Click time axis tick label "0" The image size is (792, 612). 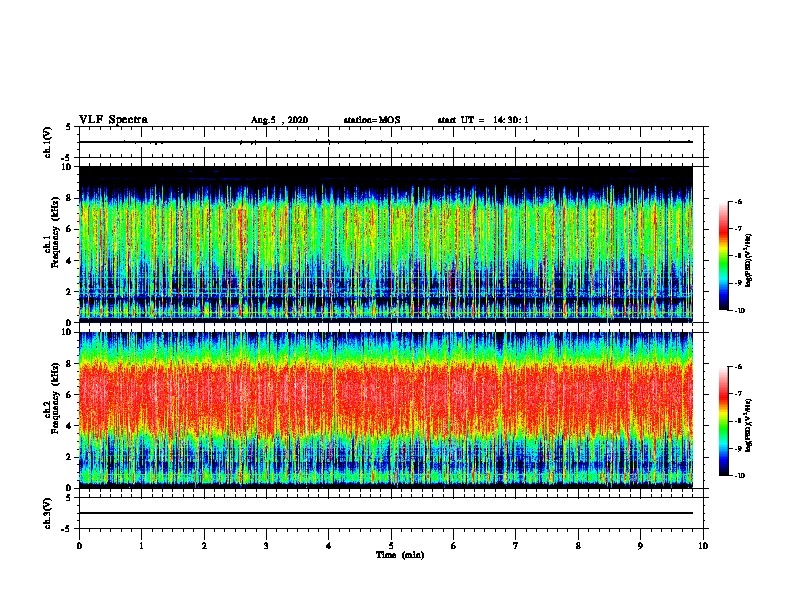tap(79, 546)
